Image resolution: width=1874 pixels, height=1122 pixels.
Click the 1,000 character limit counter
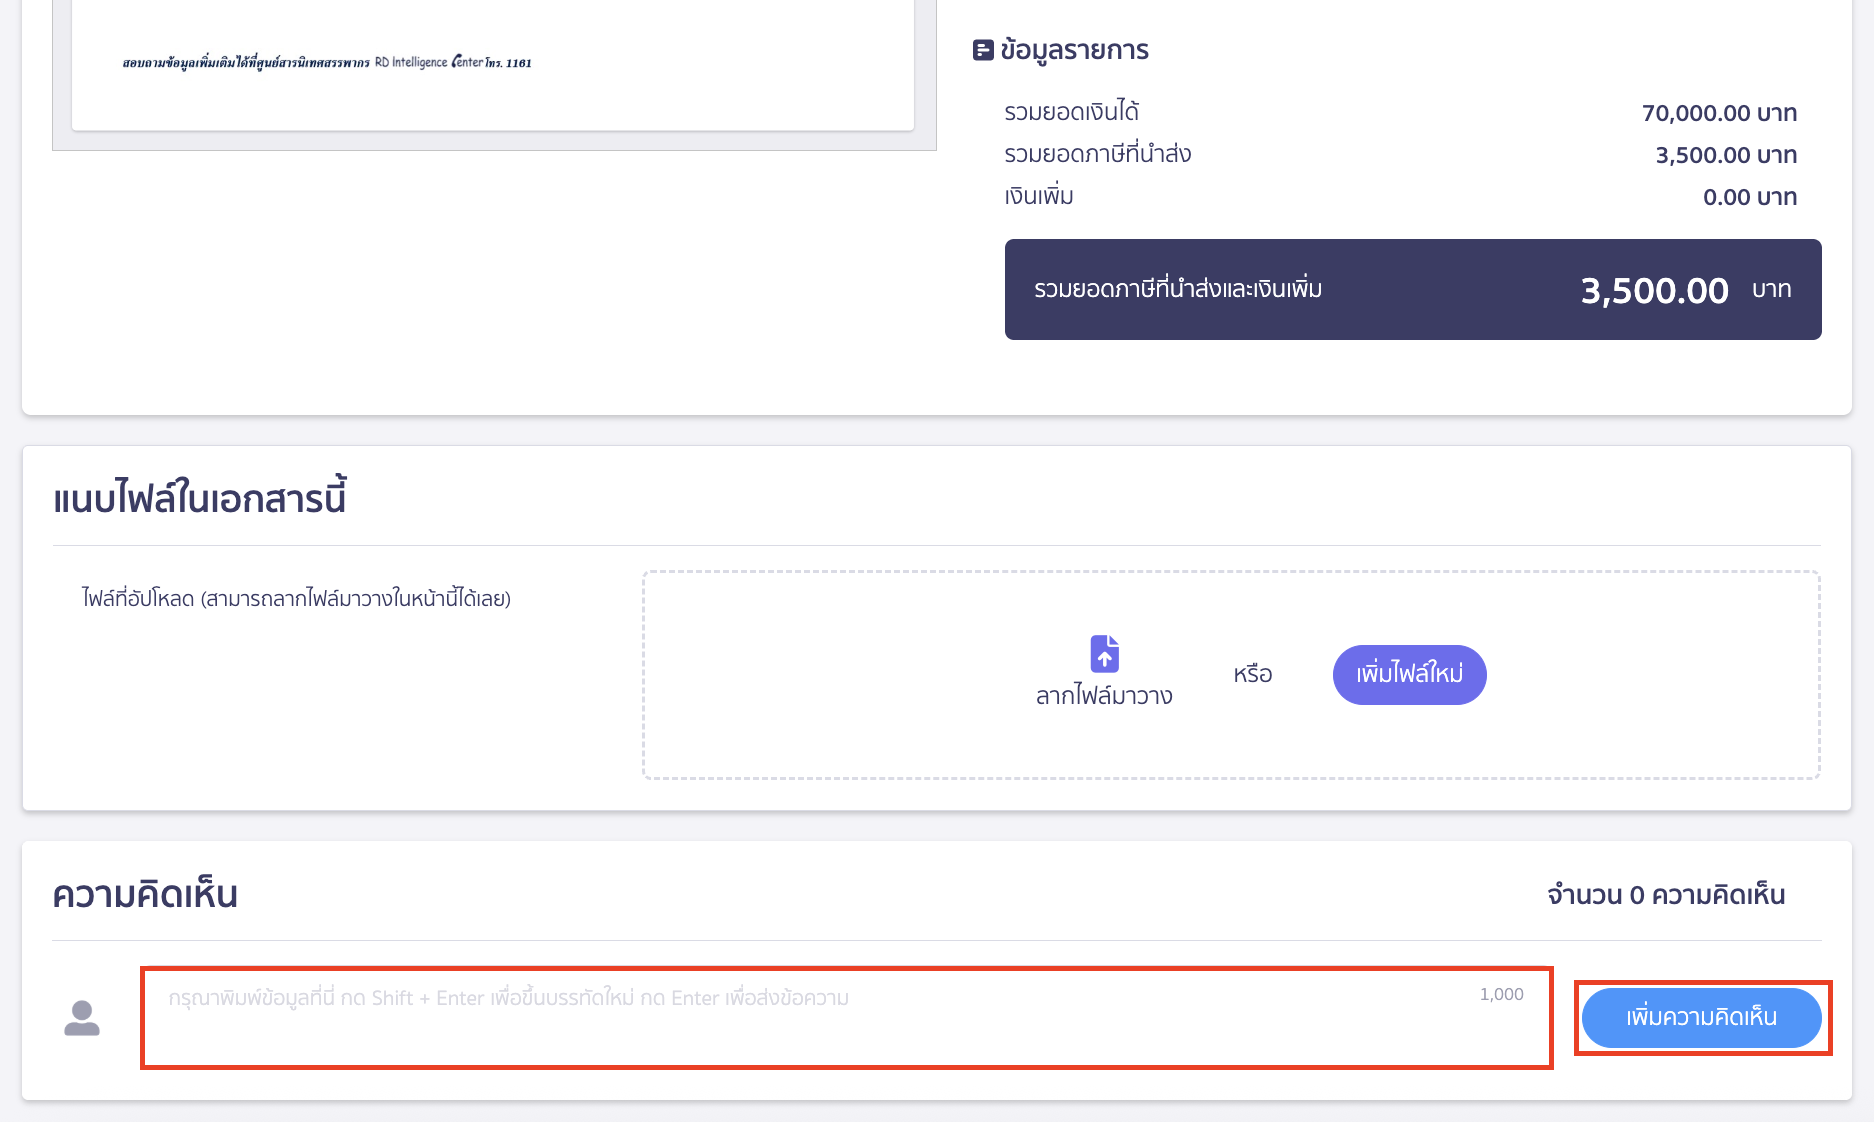tap(1501, 994)
